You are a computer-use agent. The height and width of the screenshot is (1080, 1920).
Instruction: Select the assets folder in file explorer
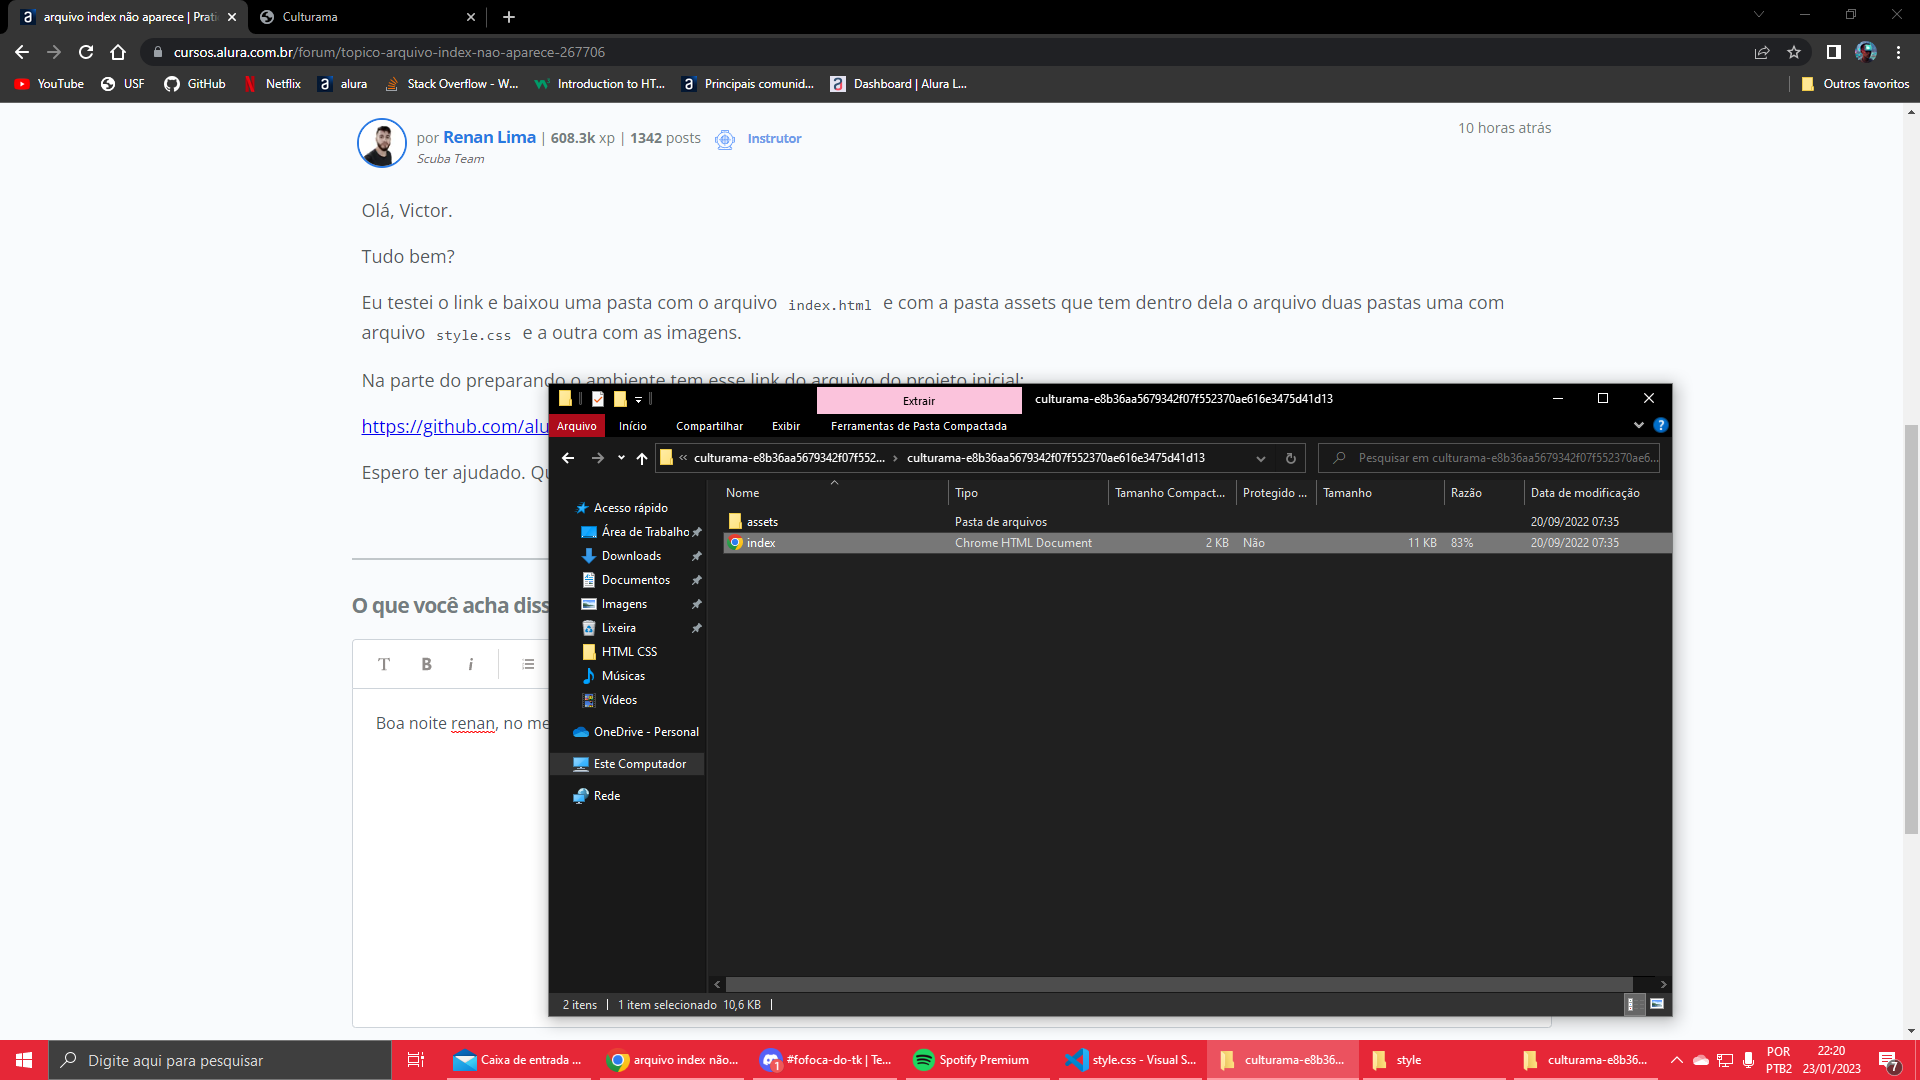click(761, 520)
